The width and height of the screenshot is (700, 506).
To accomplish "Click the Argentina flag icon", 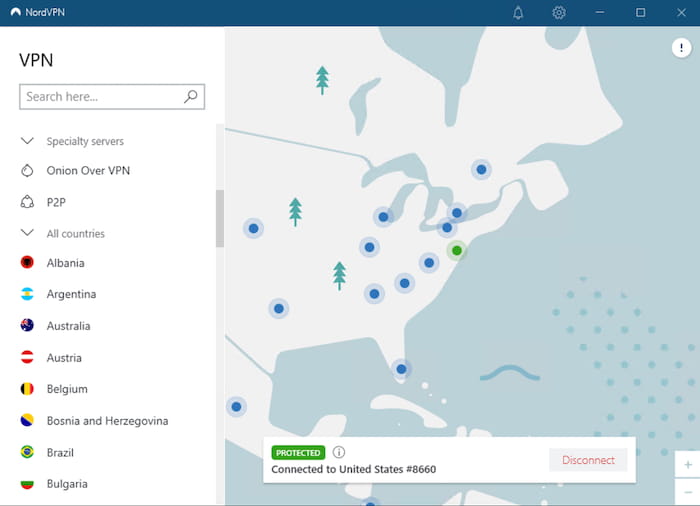I will (27, 294).
